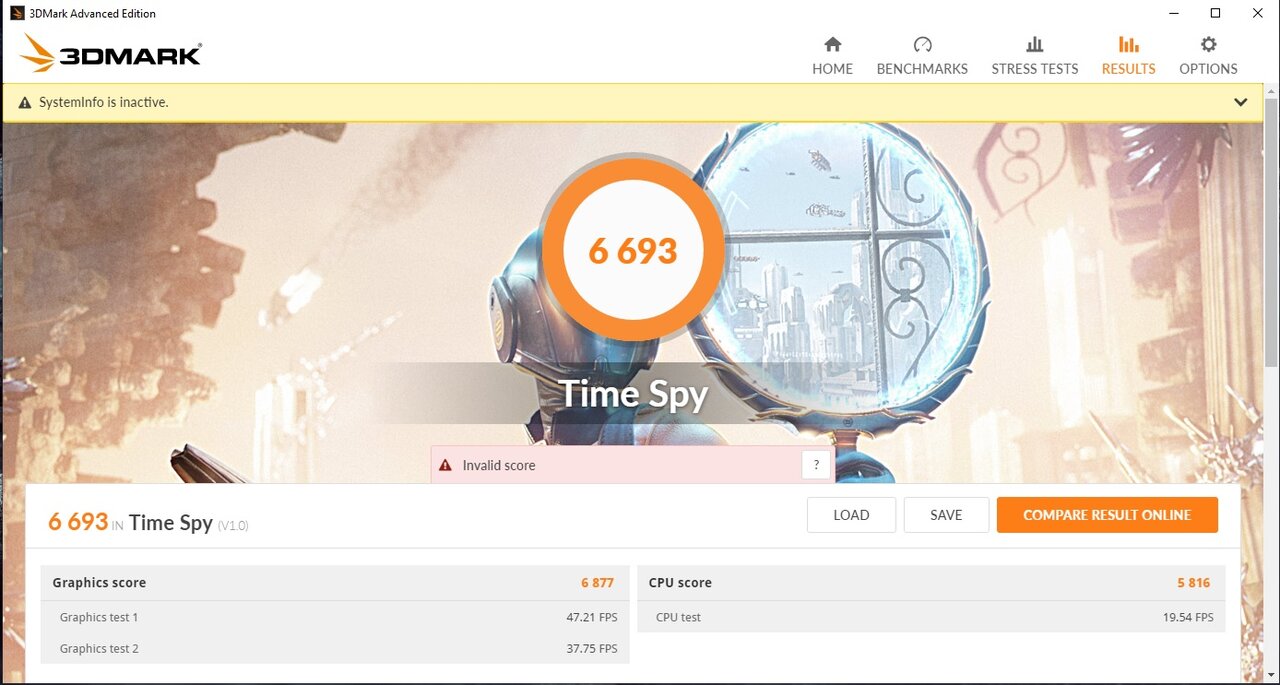Screen dimensions: 1280x685
Task: Switch to the STRESS TESTS tab
Action: pos(1035,69)
